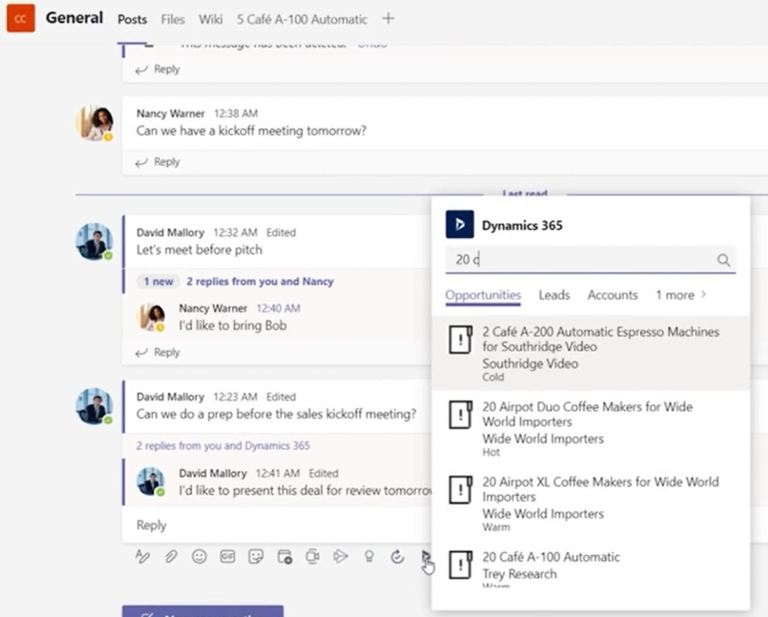768x617 pixels.
Task: Switch to the Posts tab
Action: (x=132, y=19)
